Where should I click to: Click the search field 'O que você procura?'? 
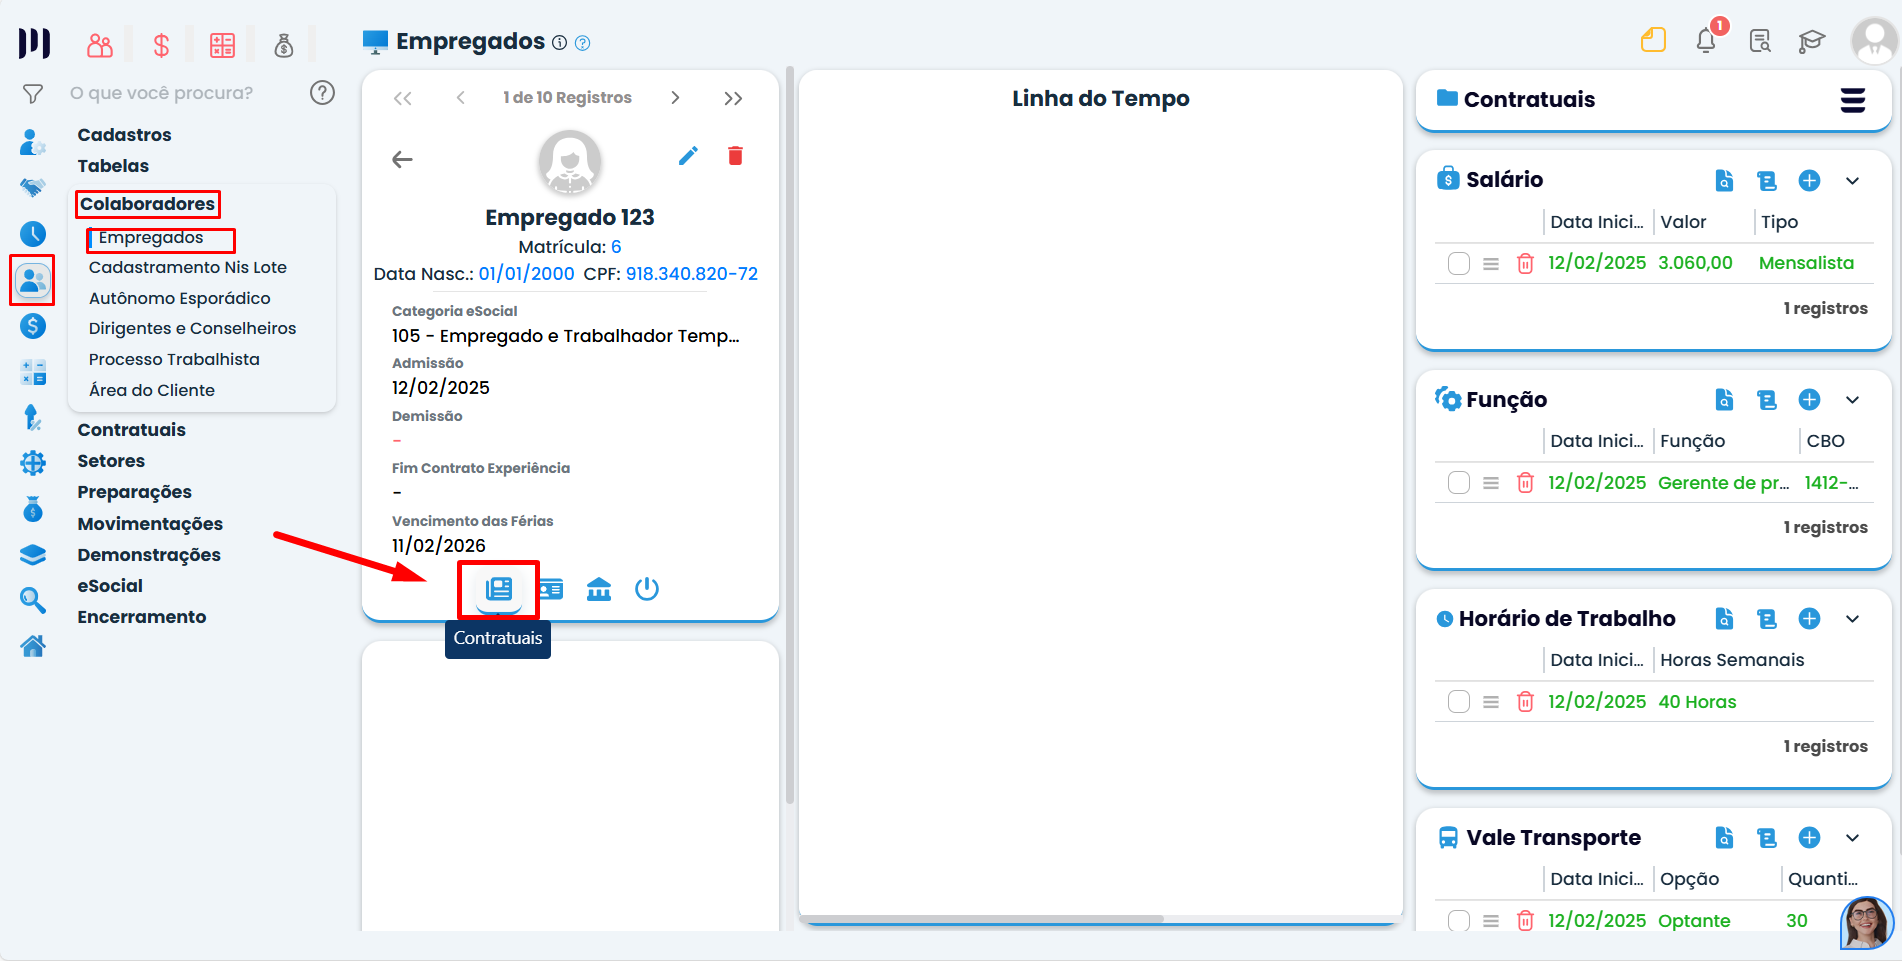pos(161,93)
